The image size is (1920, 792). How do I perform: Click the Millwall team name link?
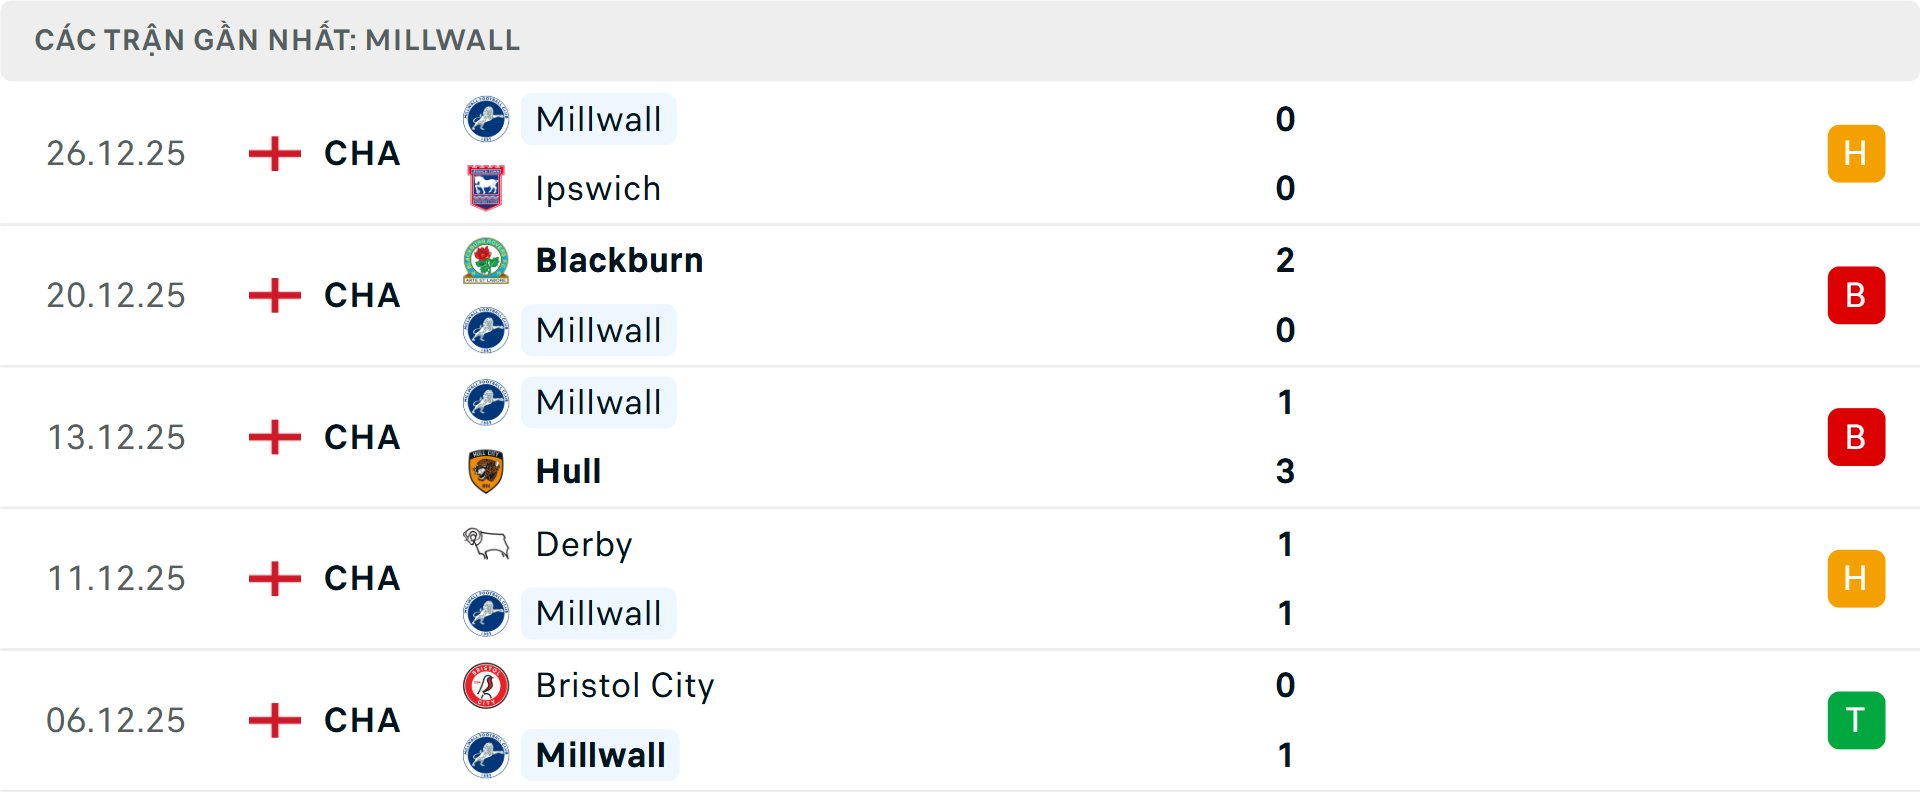[598, 118]
